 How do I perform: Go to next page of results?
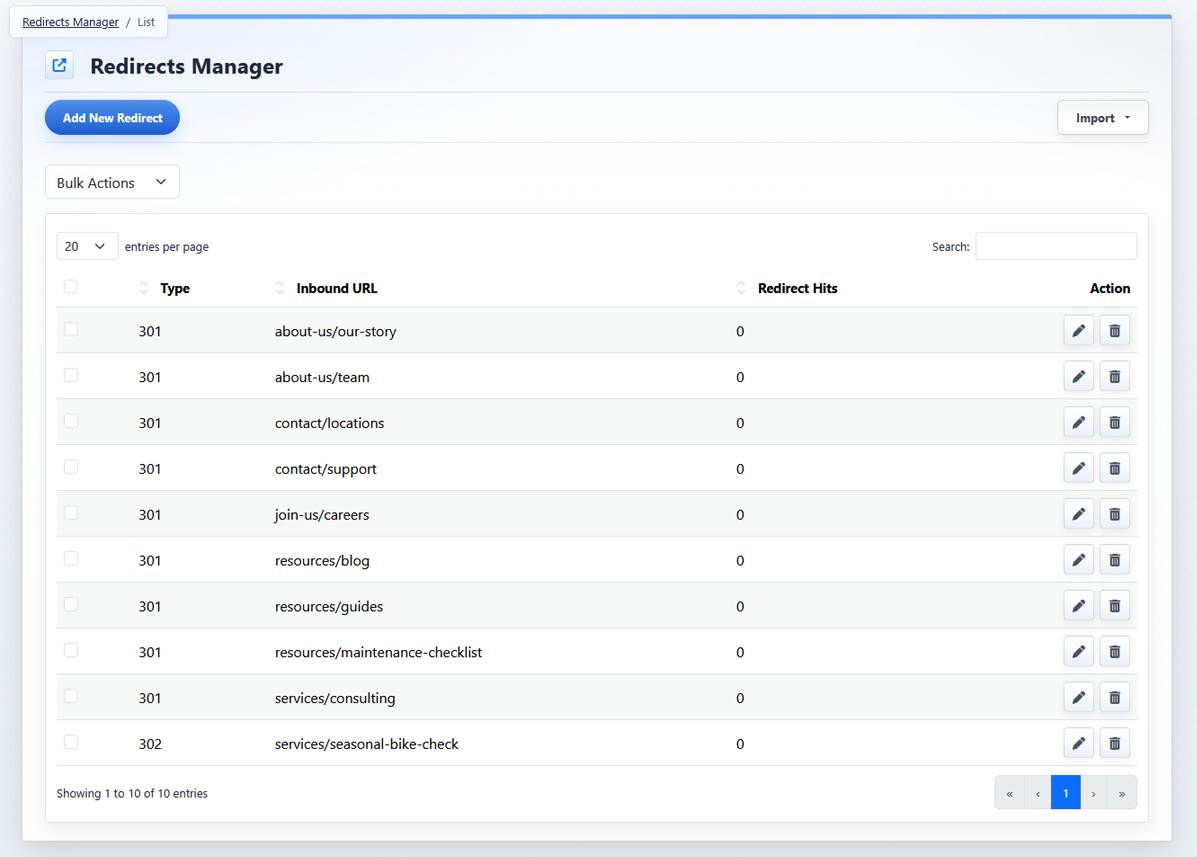[x=1094, y=793]
